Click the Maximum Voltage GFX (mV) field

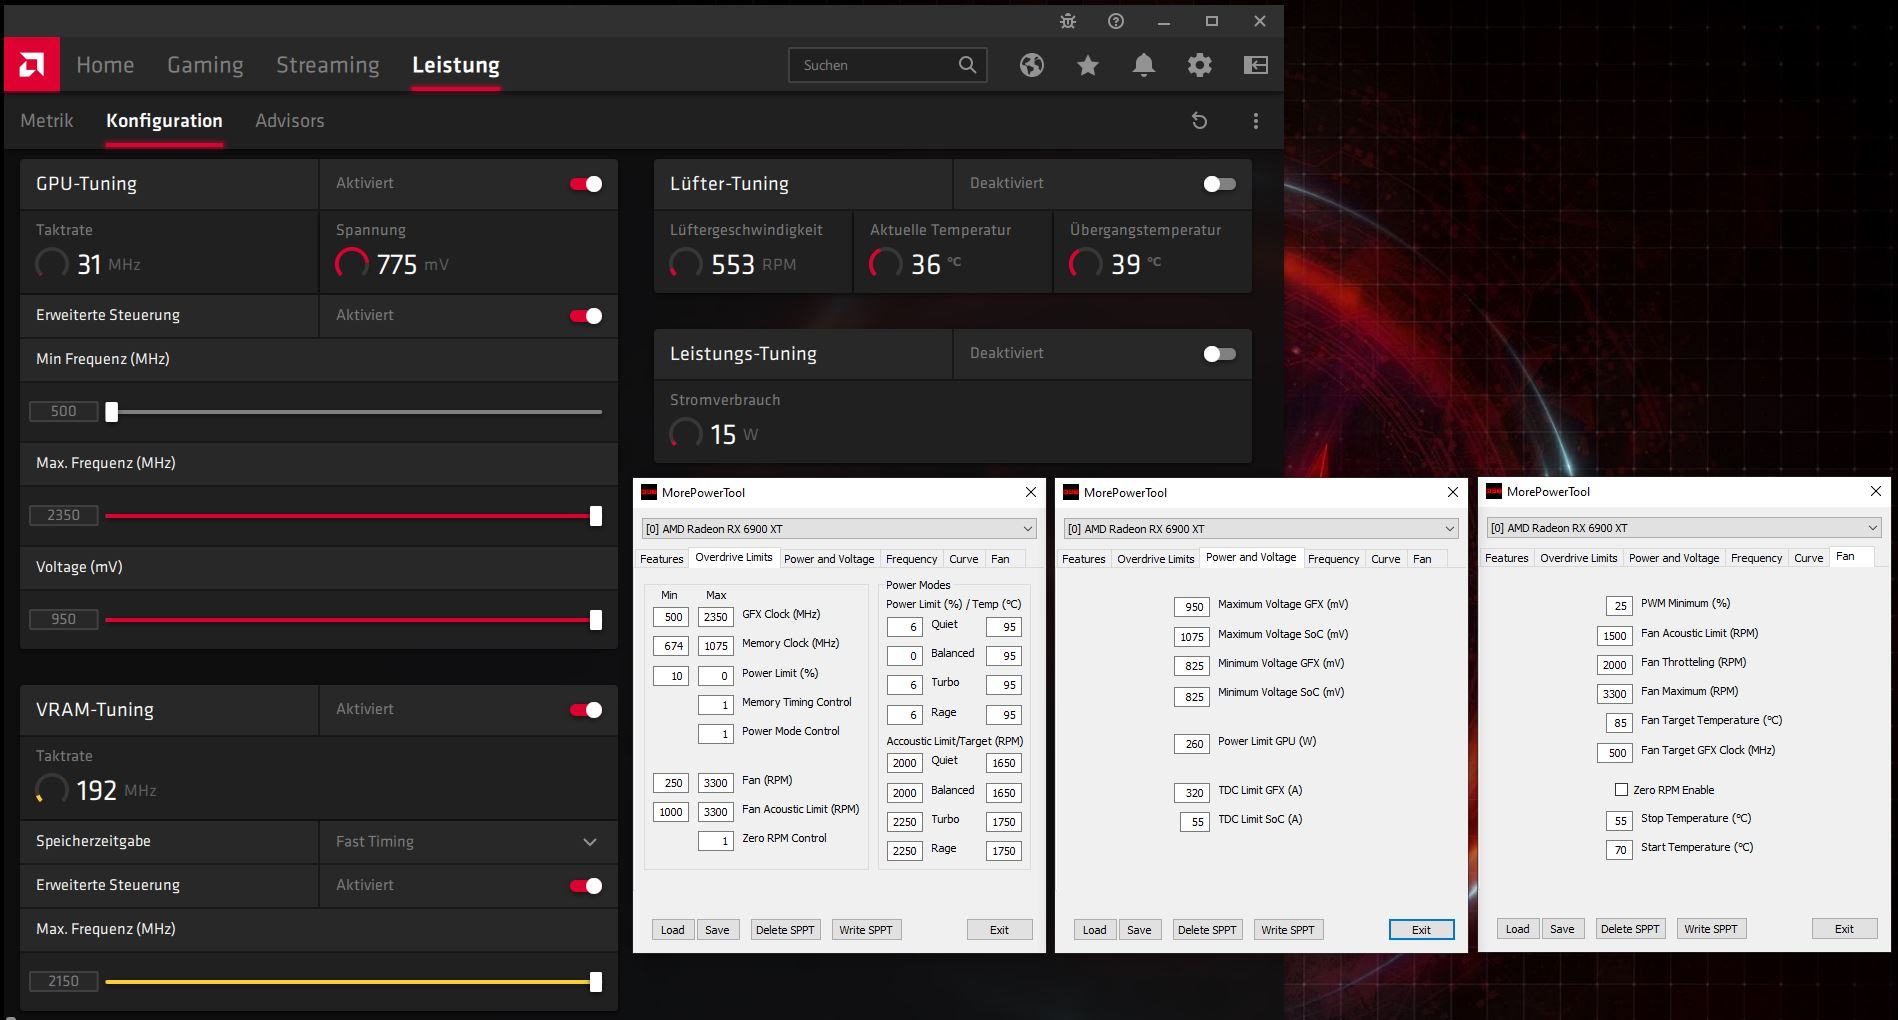tap(1191, 607)
